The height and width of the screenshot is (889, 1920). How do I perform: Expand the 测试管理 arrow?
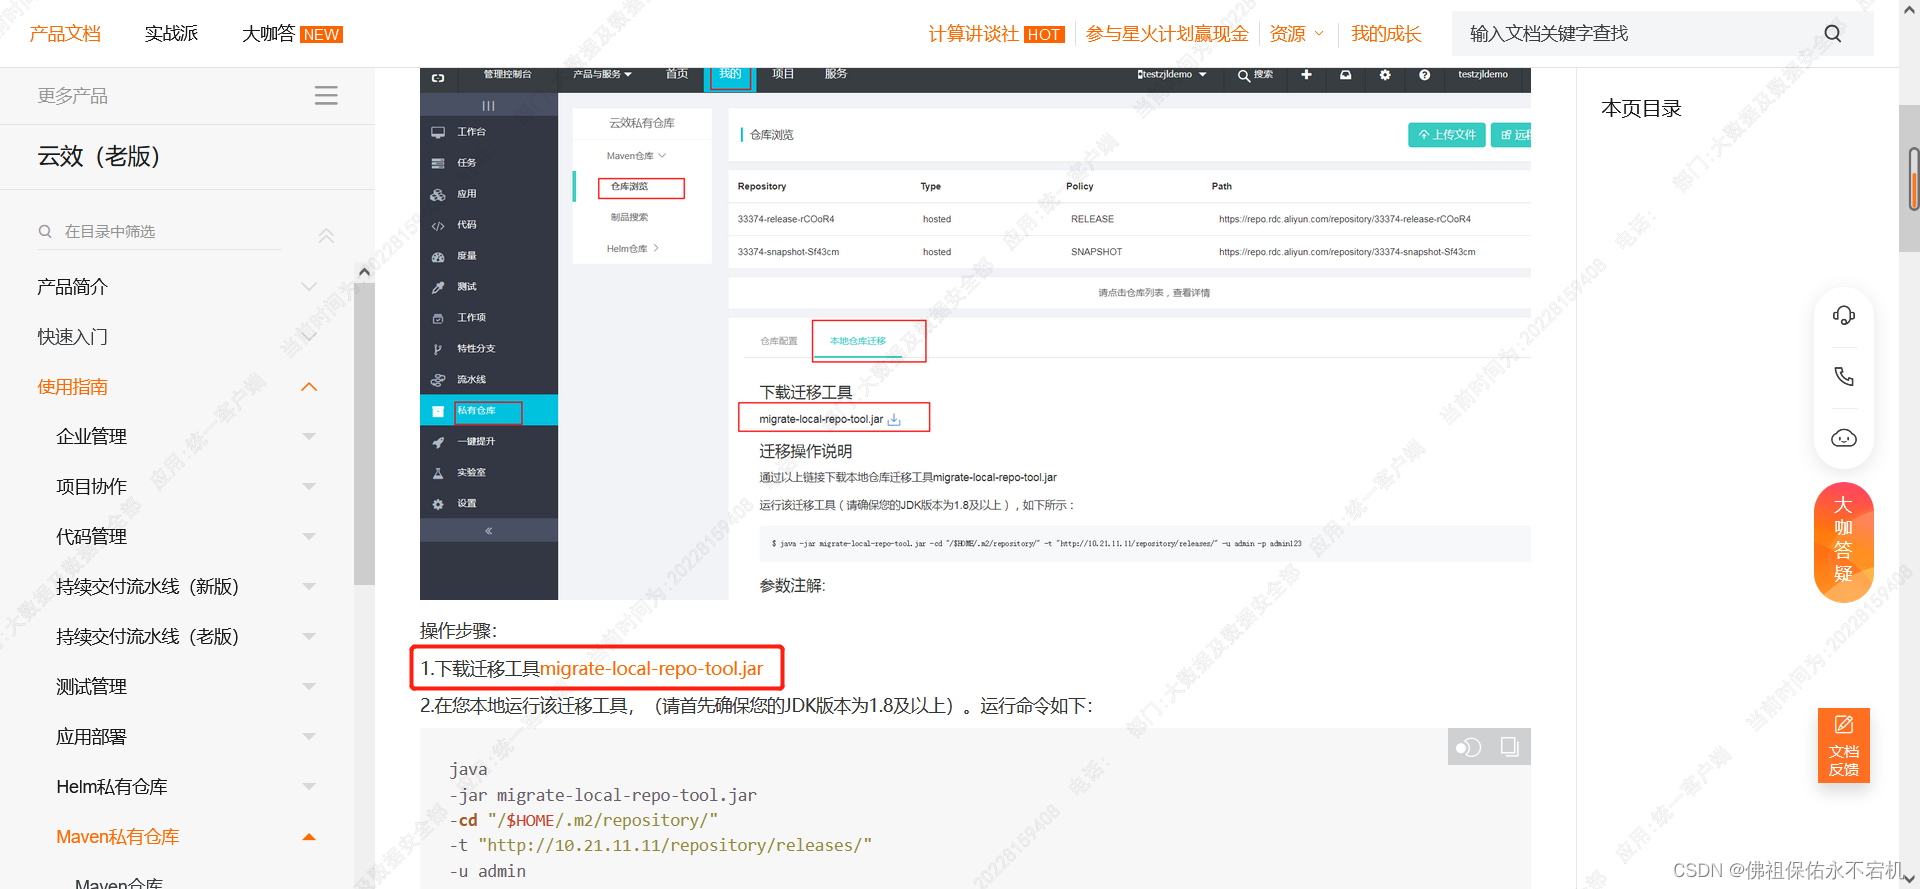click(309, 687)
